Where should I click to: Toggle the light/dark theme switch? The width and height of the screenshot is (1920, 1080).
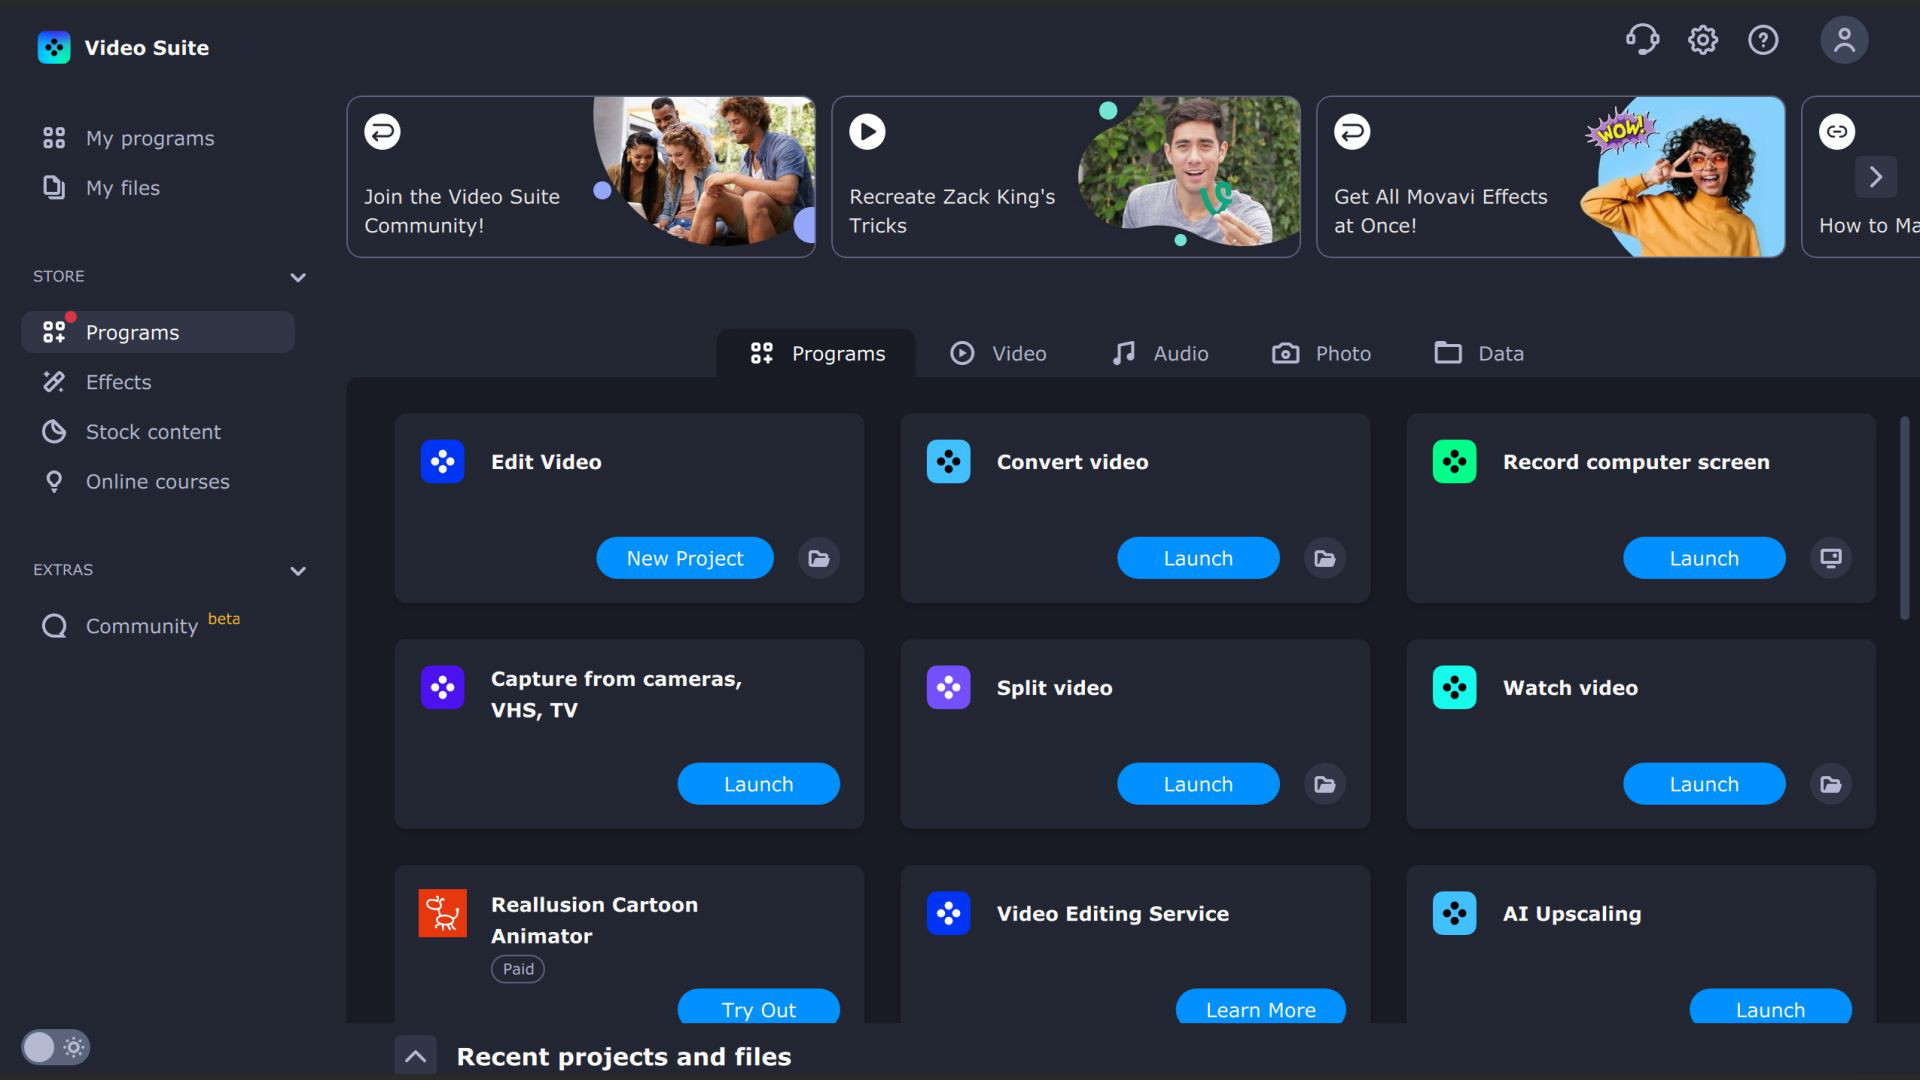point(55,1047)
